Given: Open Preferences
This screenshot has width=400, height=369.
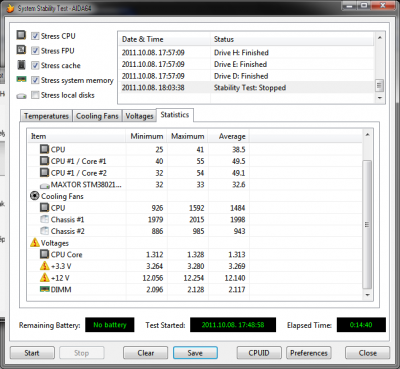Looking at the screenshot, I should coord(309,353).
